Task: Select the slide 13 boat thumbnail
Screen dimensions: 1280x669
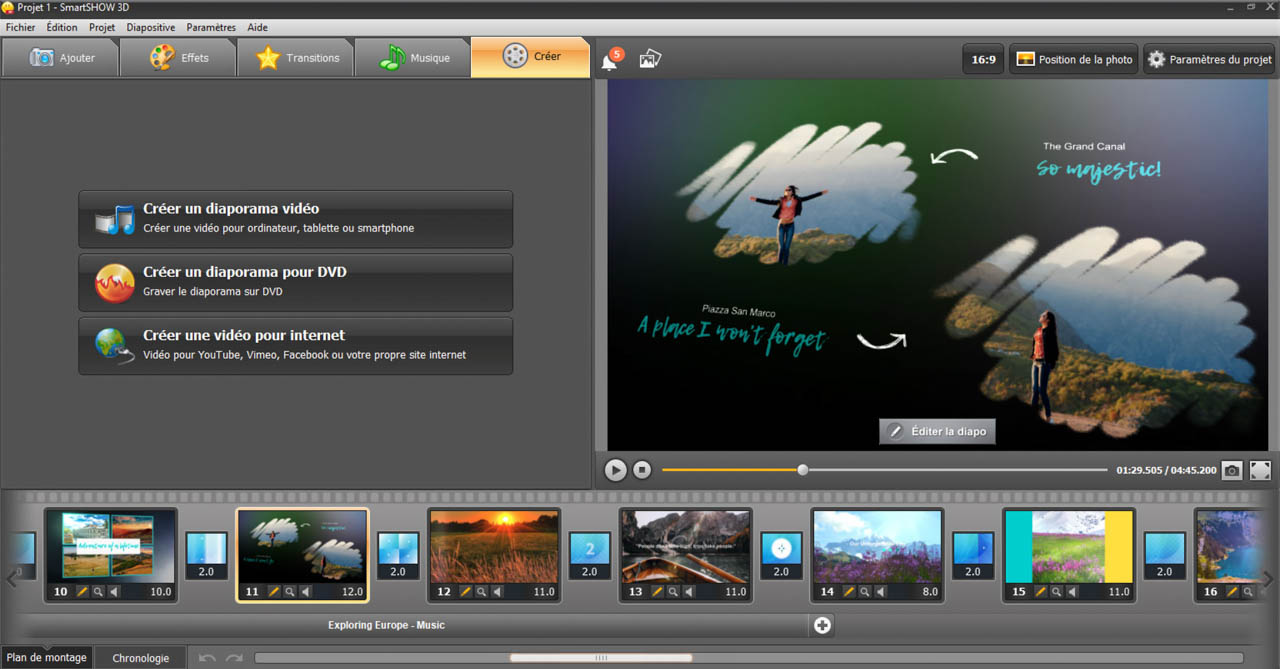Action: point(686,547)
